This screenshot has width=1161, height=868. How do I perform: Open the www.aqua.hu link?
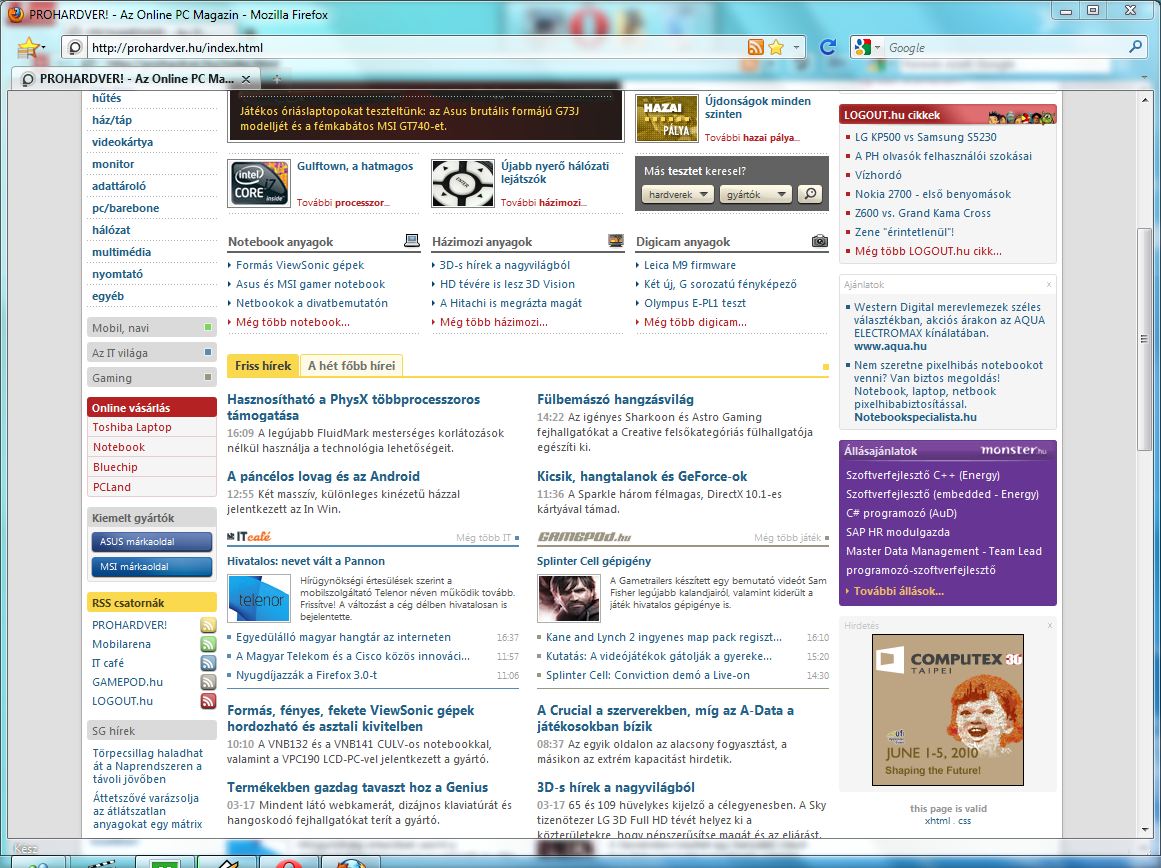[x=890, y=346]
